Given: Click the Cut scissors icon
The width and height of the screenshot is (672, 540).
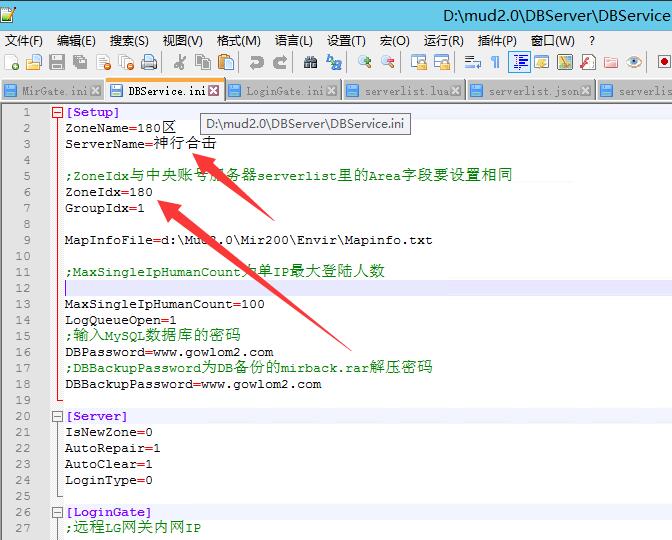Looking at the screenshot, I should click(x=180, y=62).
